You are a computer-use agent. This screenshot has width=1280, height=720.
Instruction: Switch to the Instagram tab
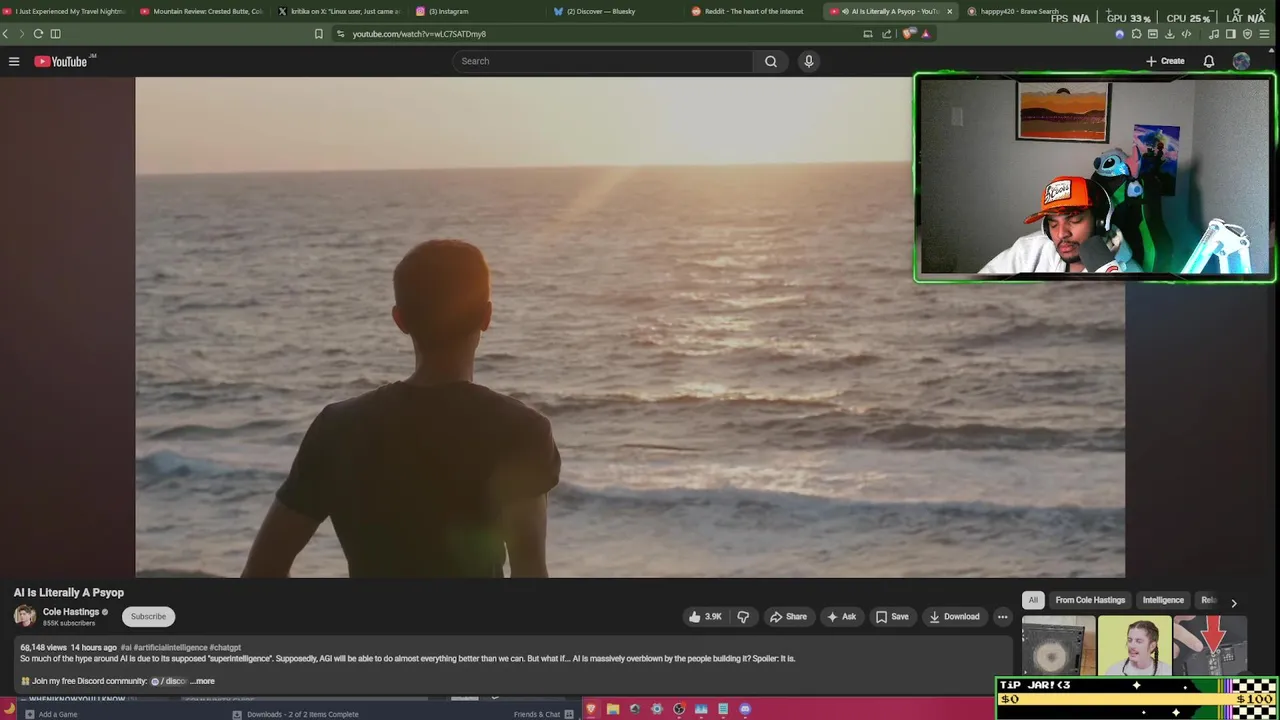pos(478,11)
